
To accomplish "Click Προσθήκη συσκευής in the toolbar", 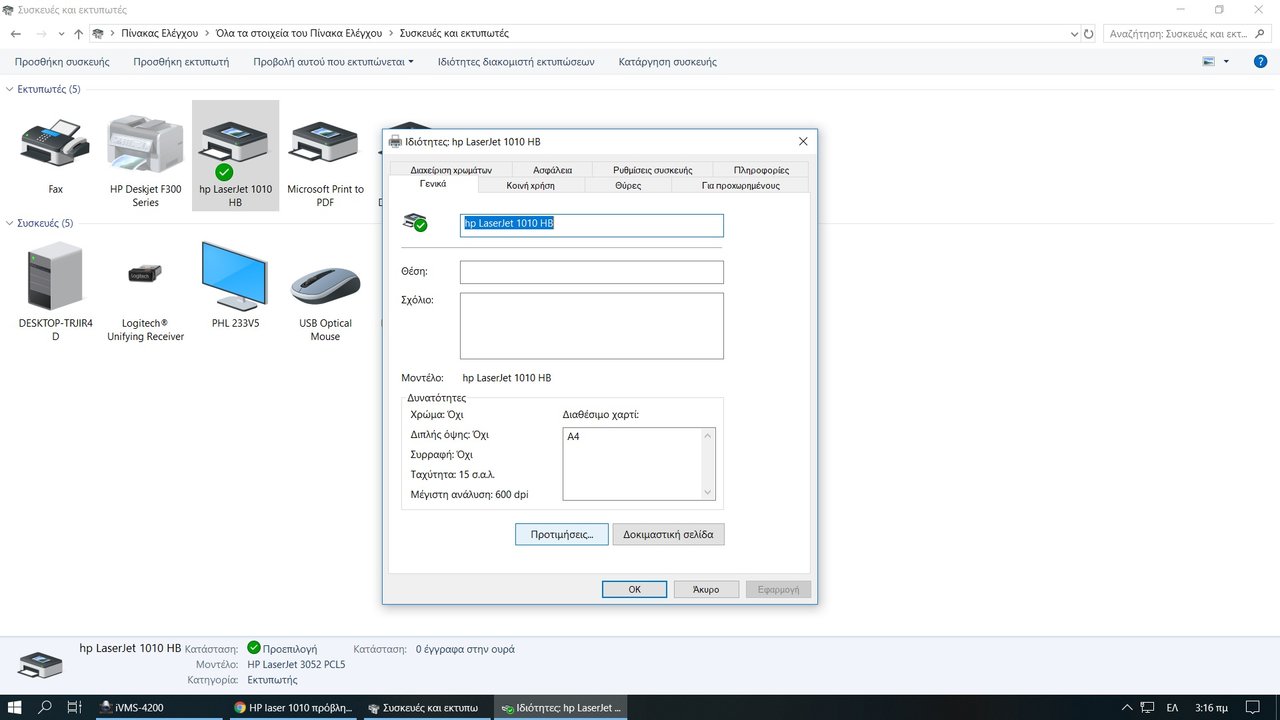I will pos(62,62).
